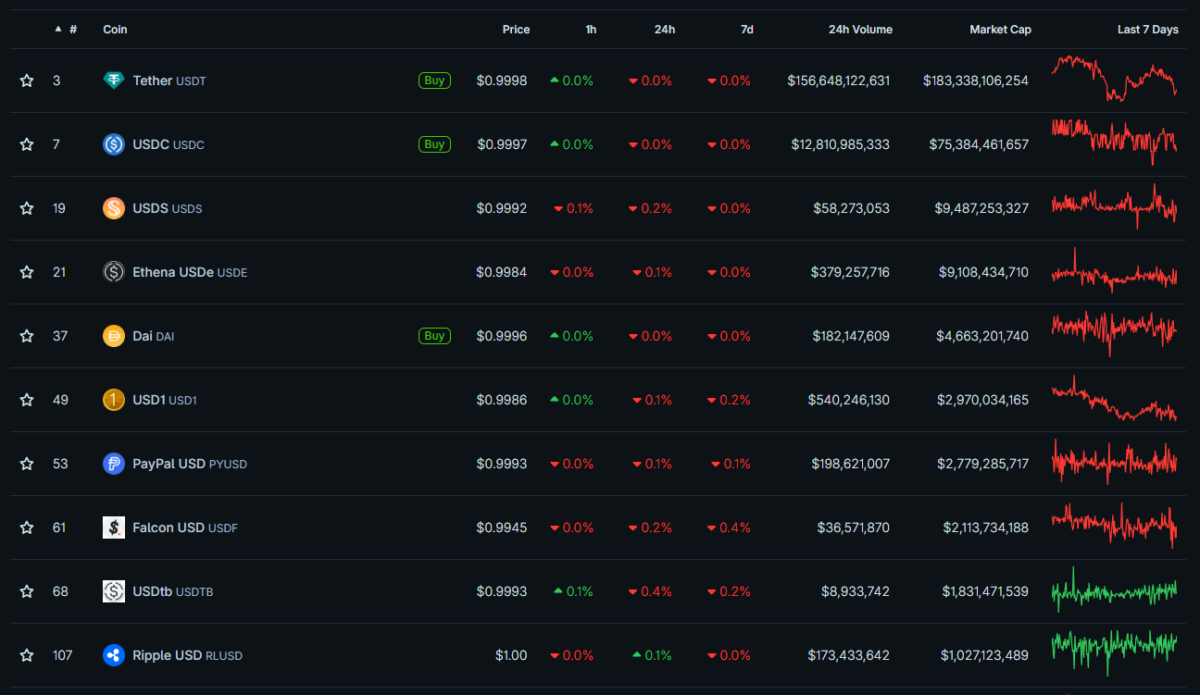
Task: Click the USDC coin logo
Action: click(x=113, y=144)
